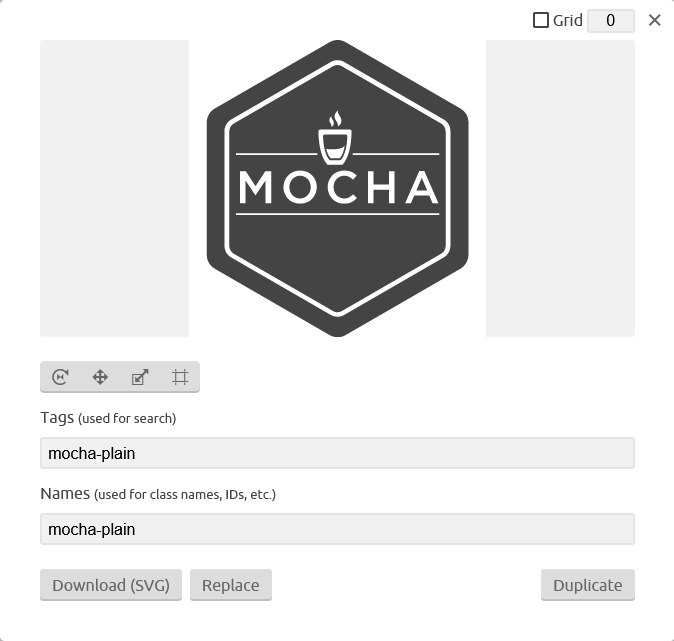
Task: Click the Grid label text
Action: tap(567, 20)
